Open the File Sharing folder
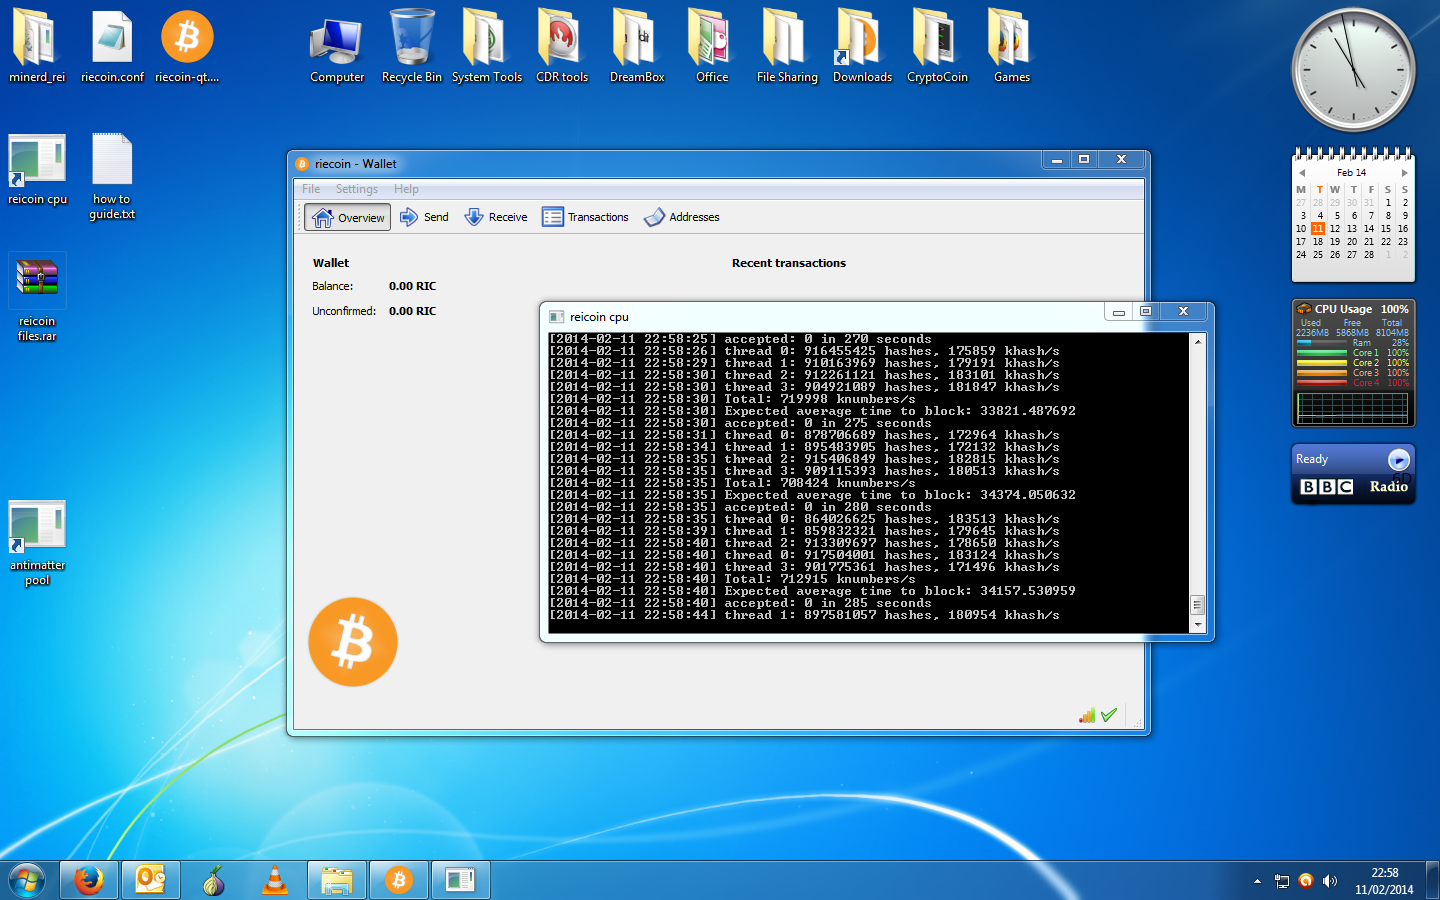The width and height of the screenshot is (1440, 900). (x=787, y=47)
